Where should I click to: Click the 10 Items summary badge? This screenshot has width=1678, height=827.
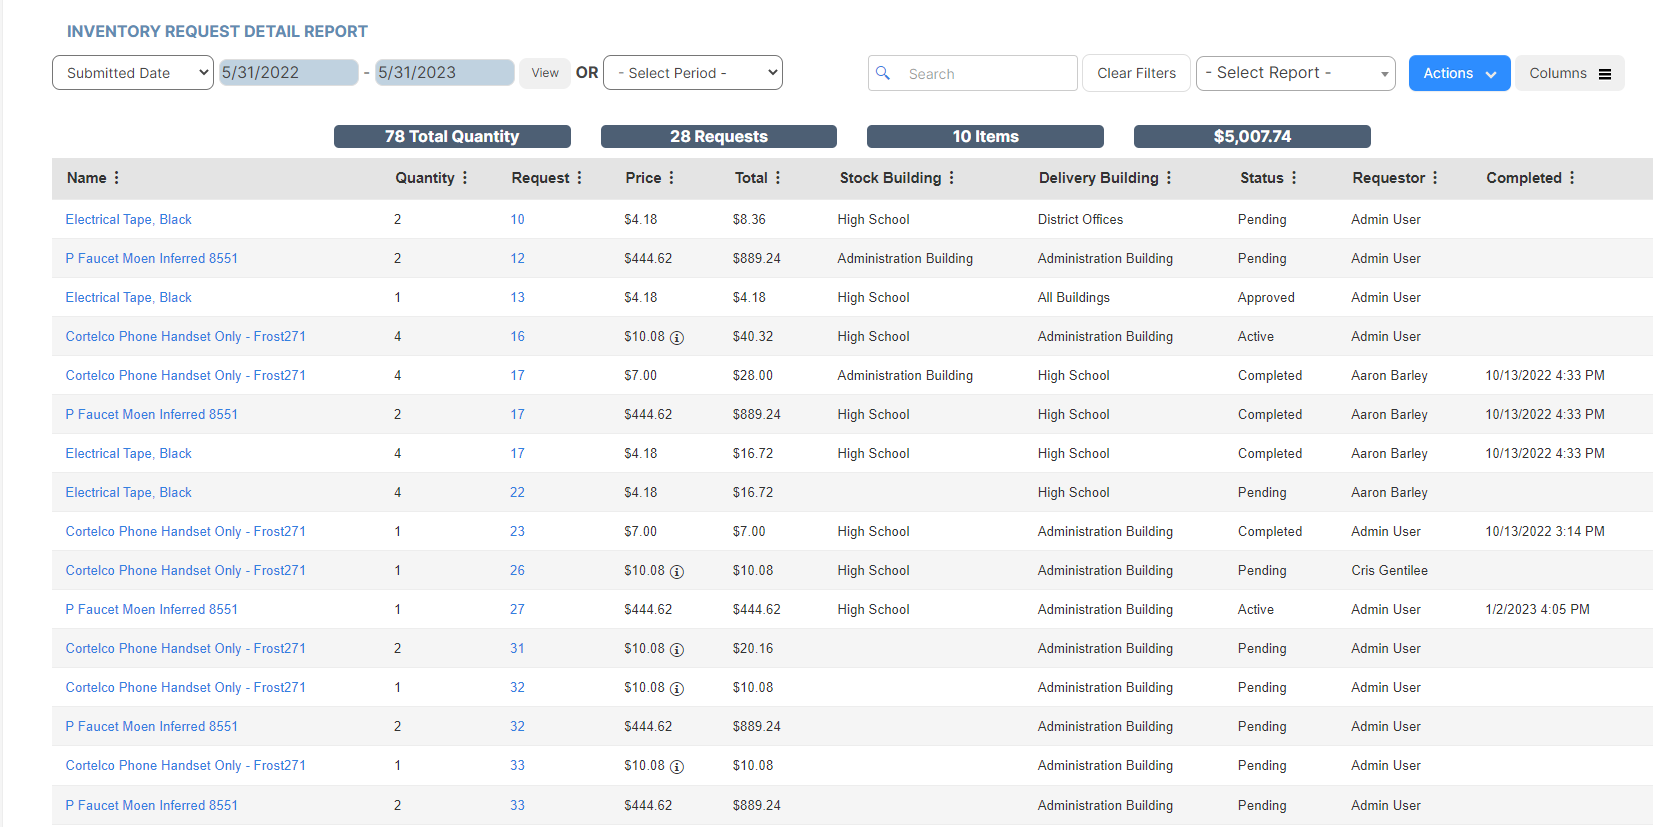tap(985, 136)
